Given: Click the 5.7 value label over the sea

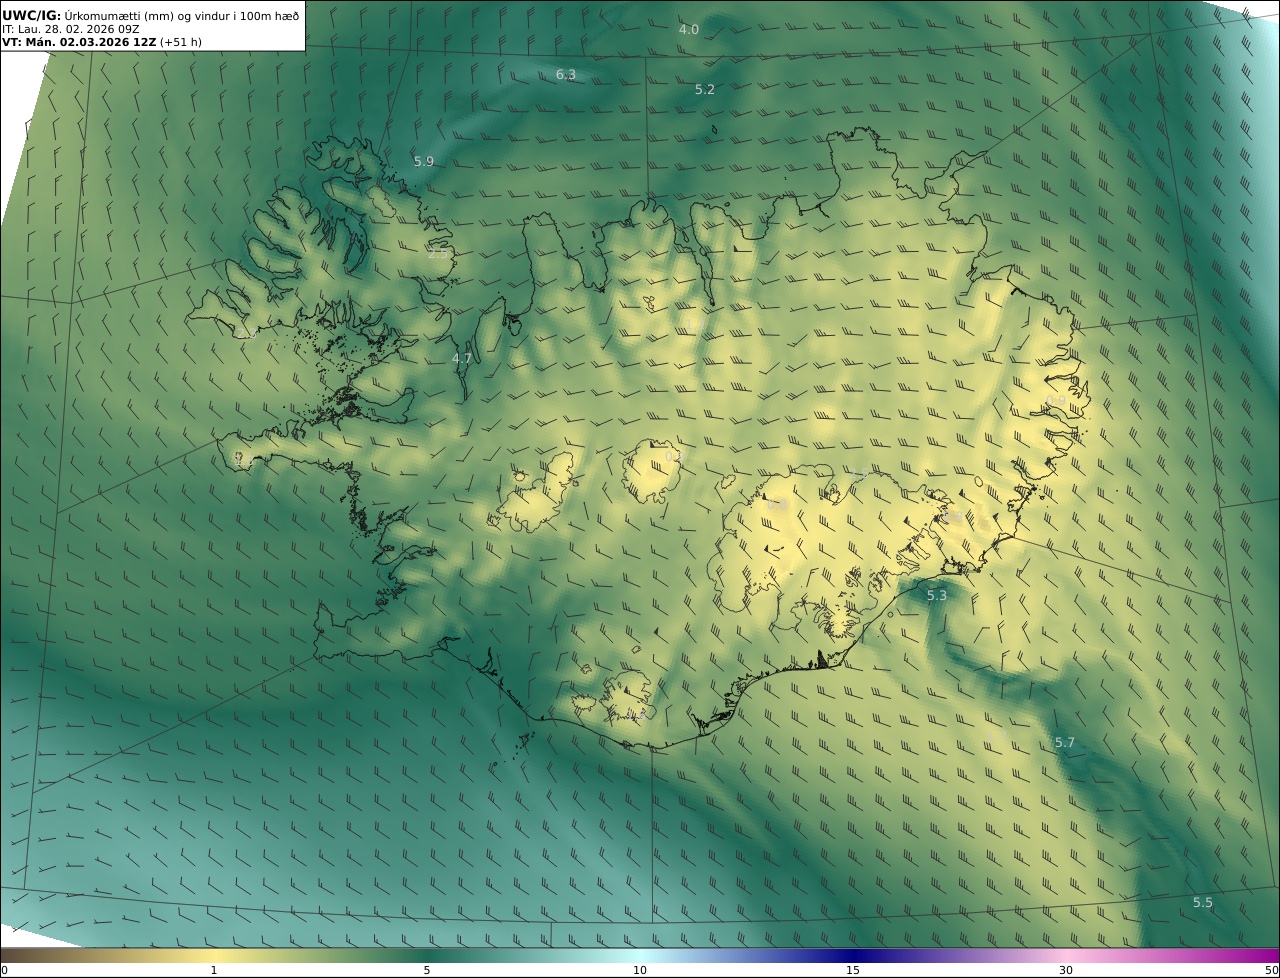Looking at the screenshot, I should pos(1065,742).
